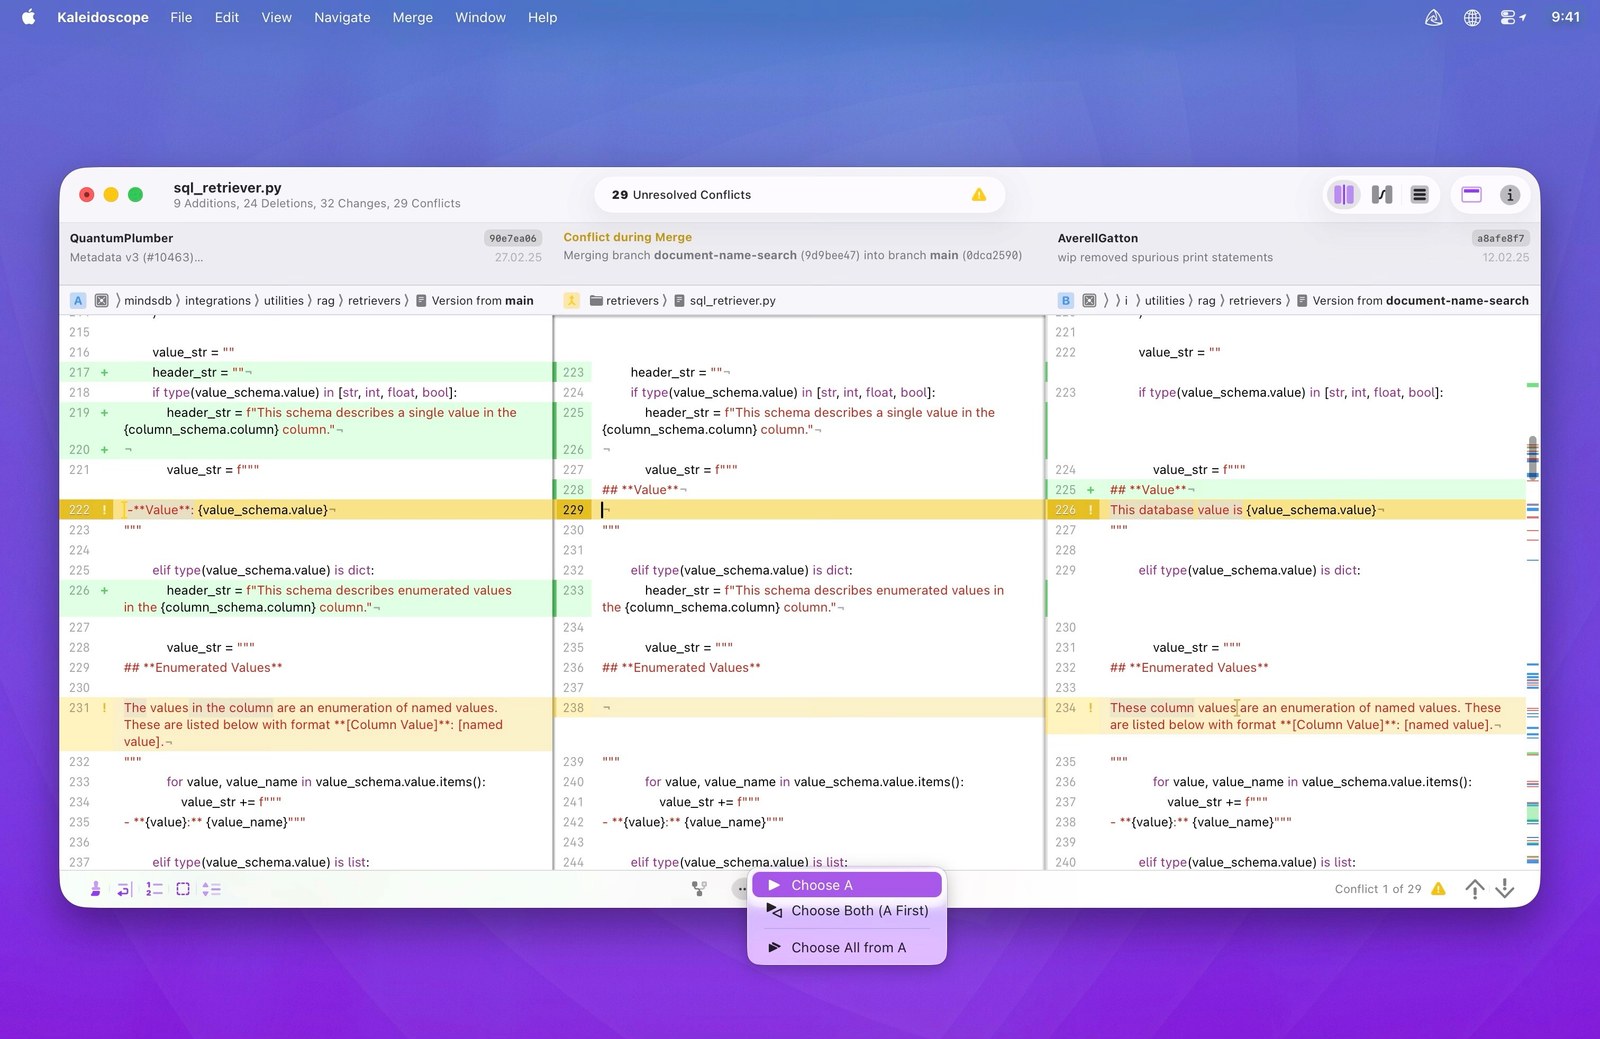Image resolution: width=1600 pixels, height=1039 pixels.
Task: Select Choose Both (A First)
Action: (x=847, y=911)
